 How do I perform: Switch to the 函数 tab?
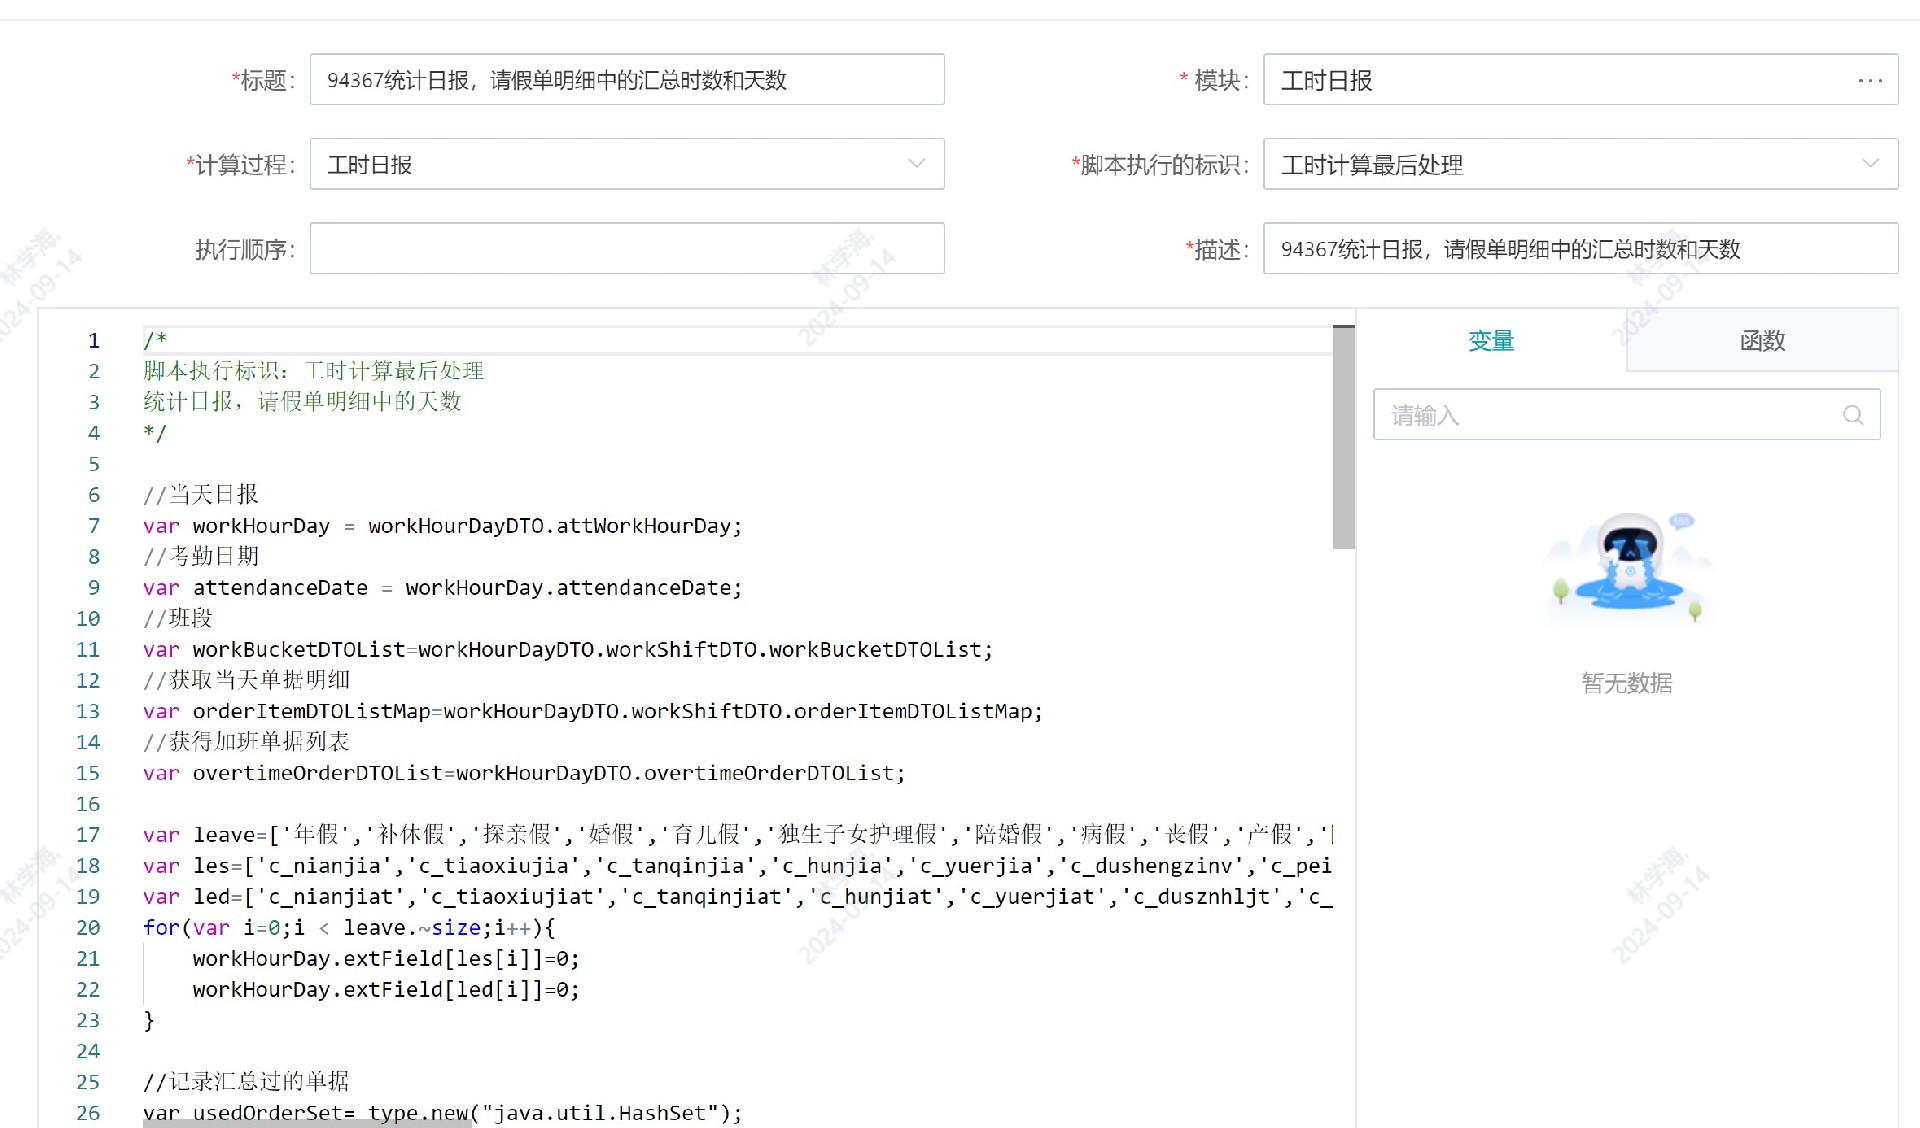tap(1761, 341)
